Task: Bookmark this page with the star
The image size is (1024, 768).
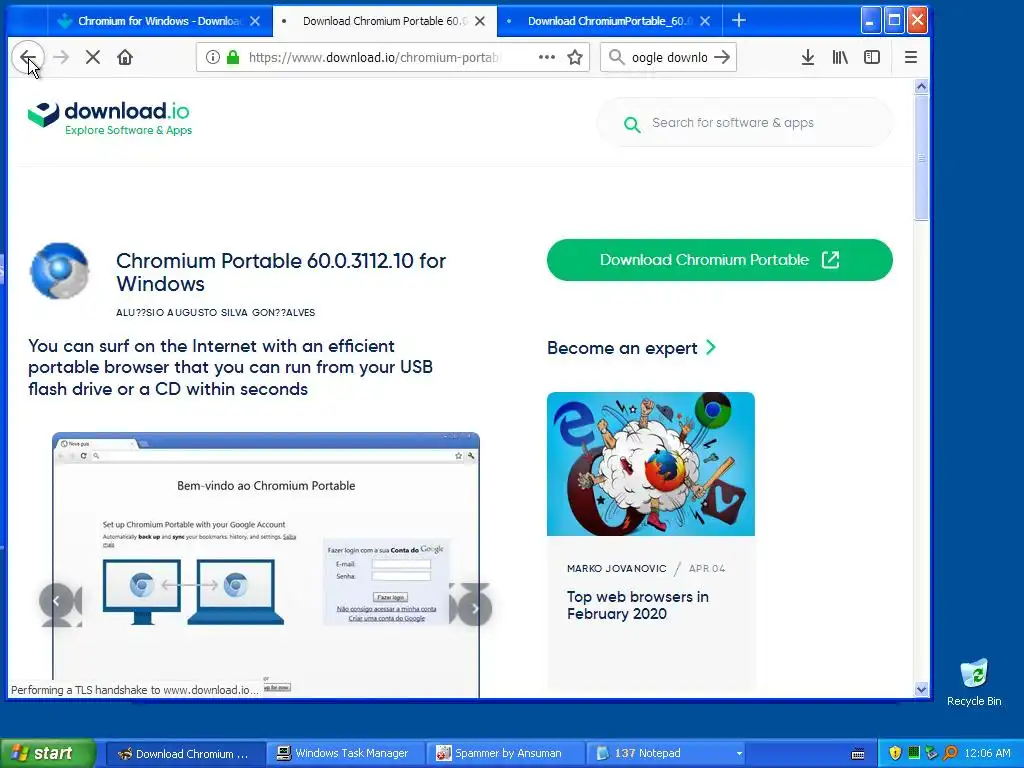Action: tap(575, 57)
